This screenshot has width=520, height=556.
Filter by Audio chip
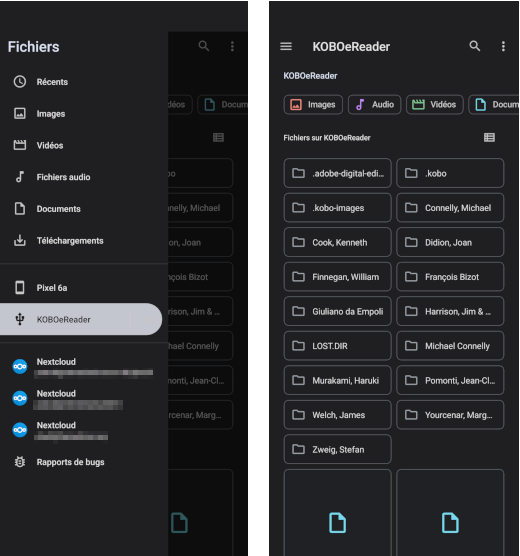point(374,105)
